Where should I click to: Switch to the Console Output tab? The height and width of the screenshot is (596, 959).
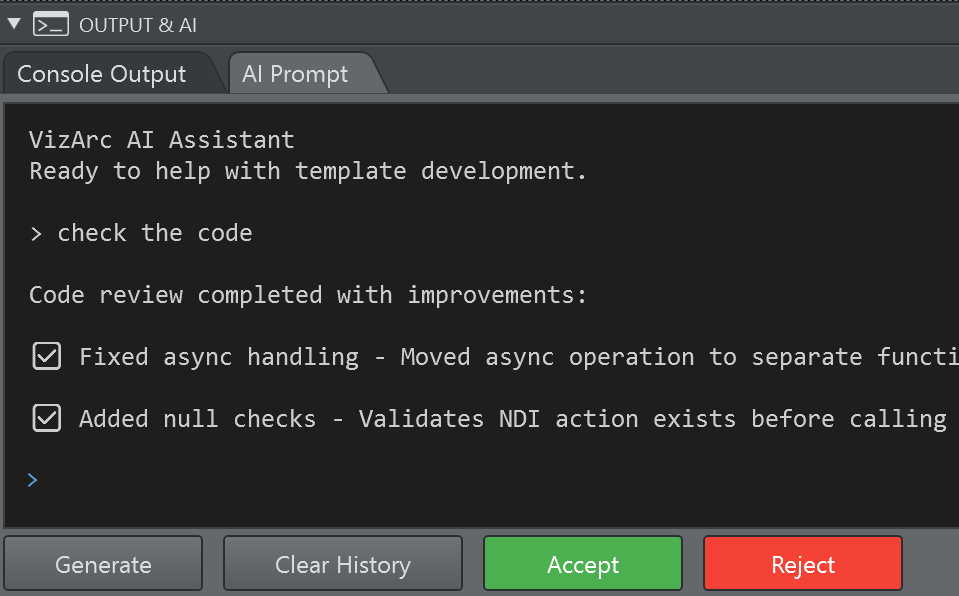pos(102,74)
